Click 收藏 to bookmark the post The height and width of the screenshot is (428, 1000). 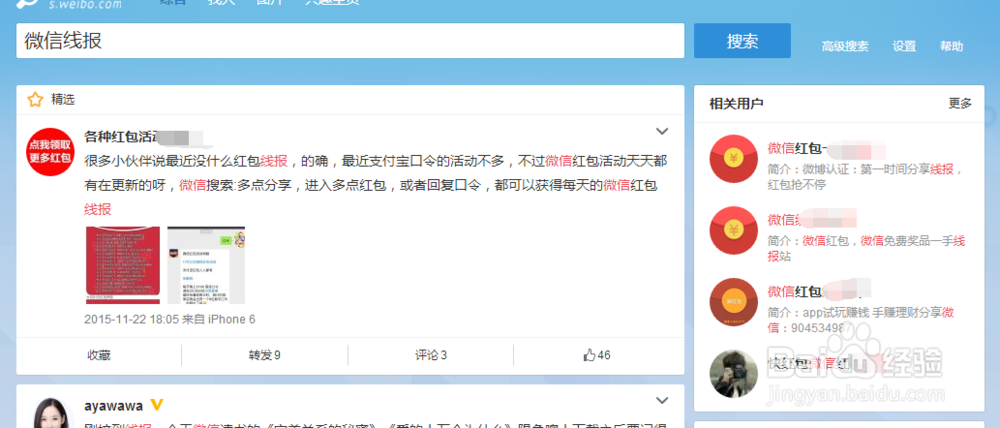point(99,355)
